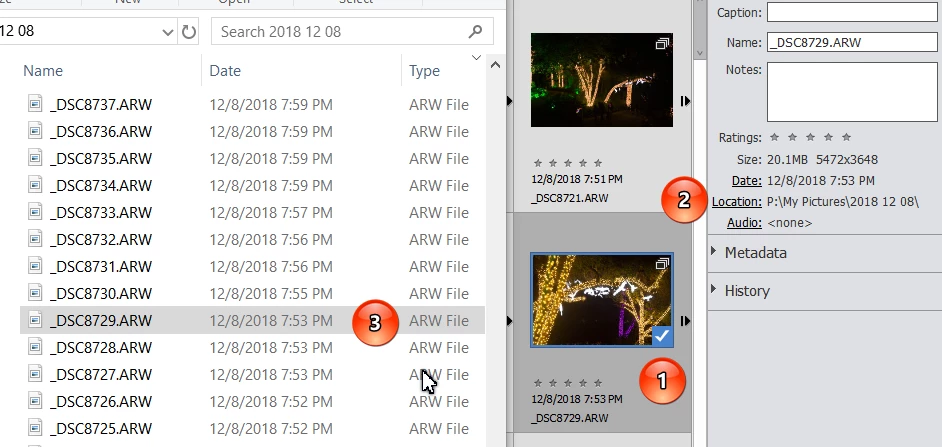Click file icon of _DSC8733.ARW
This screenshot has height=447, width=942.
point(35,212)
